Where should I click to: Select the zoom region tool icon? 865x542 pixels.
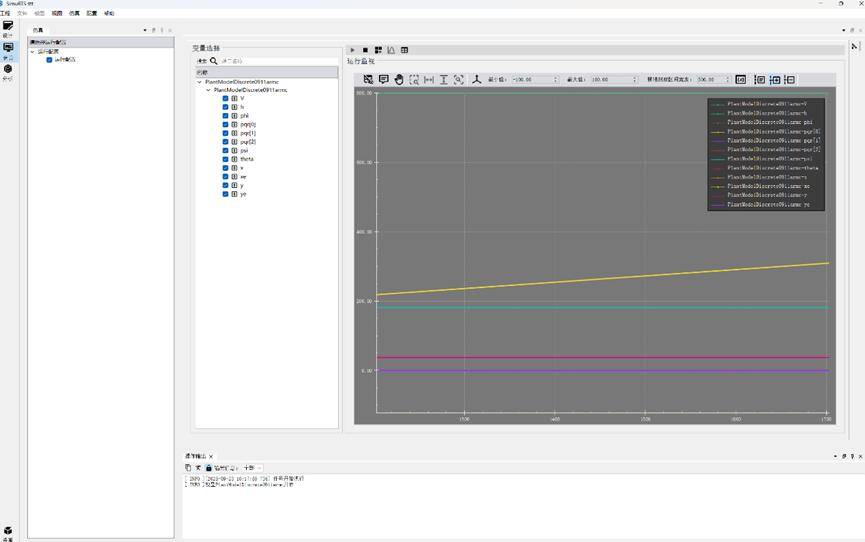click(414, 79)
